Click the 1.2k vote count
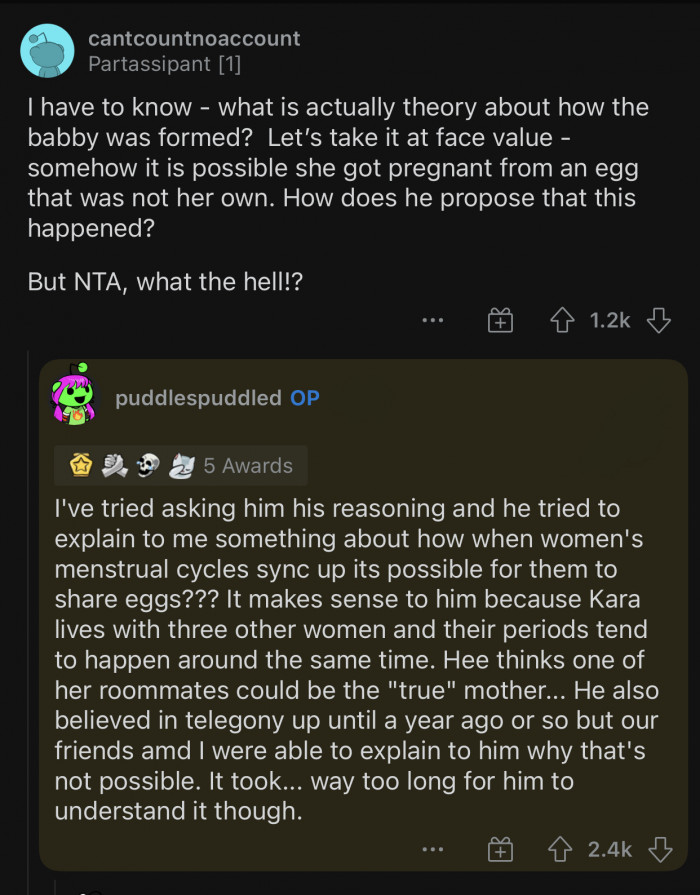700x895 pixels. pos(612,320)
